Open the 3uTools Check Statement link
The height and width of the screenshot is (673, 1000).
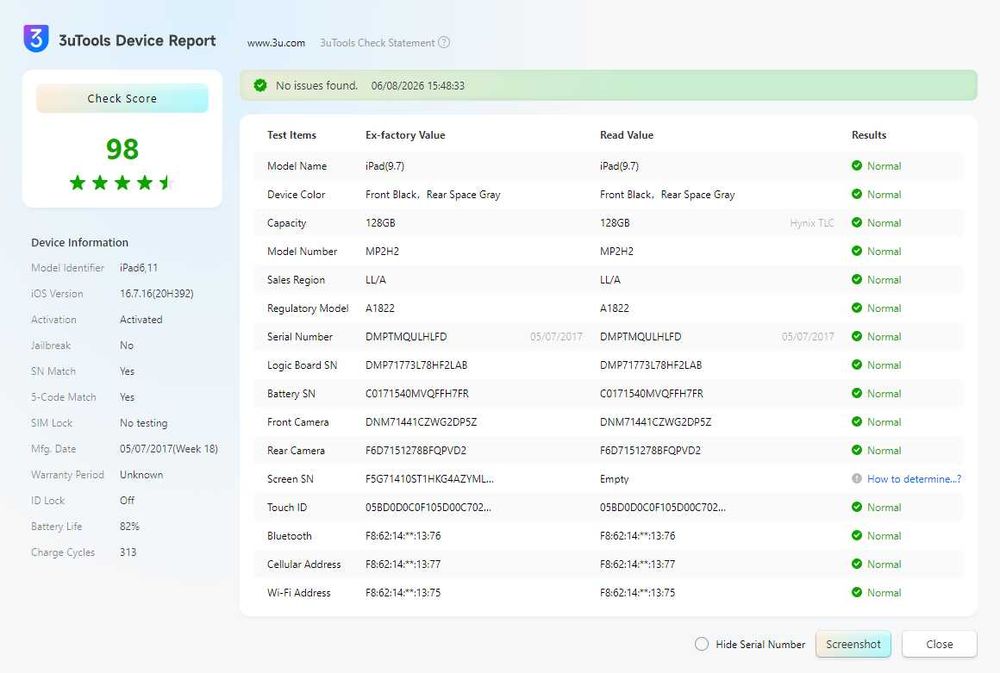377,43
